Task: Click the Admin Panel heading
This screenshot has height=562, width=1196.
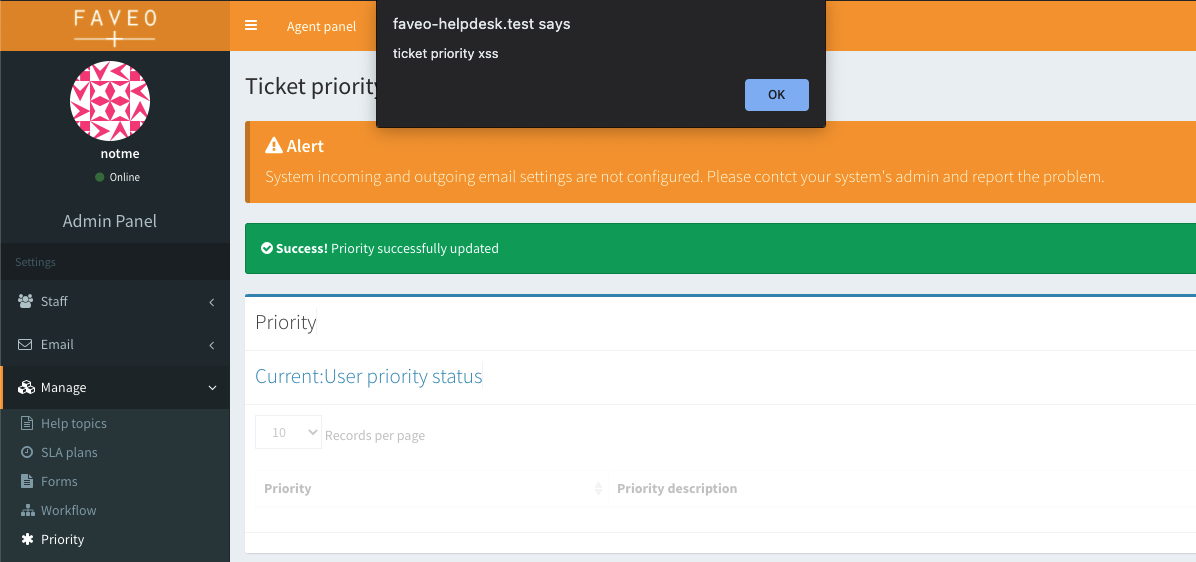Action: tap(110, 221)
